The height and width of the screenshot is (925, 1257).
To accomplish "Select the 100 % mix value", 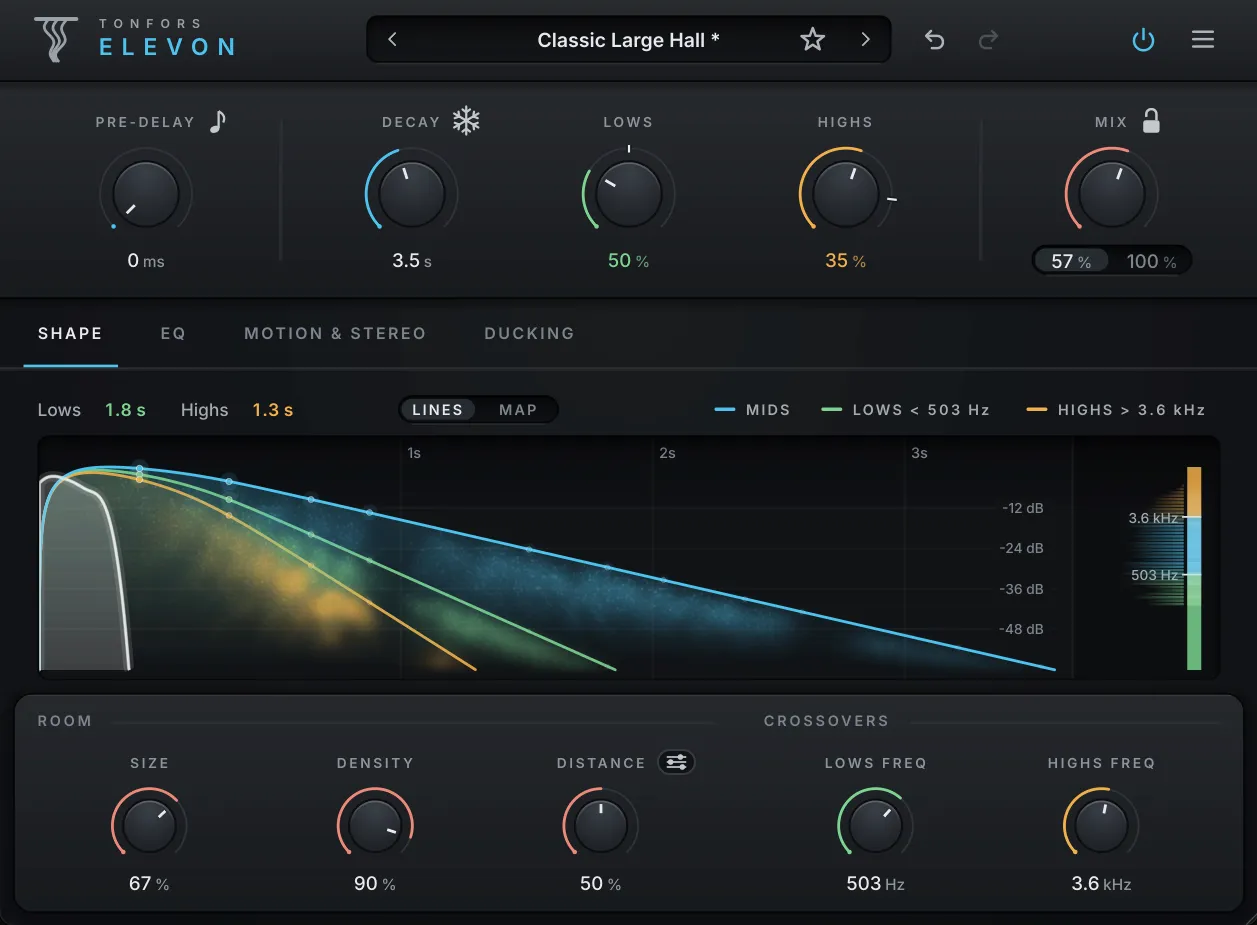I will (1151, 261).
